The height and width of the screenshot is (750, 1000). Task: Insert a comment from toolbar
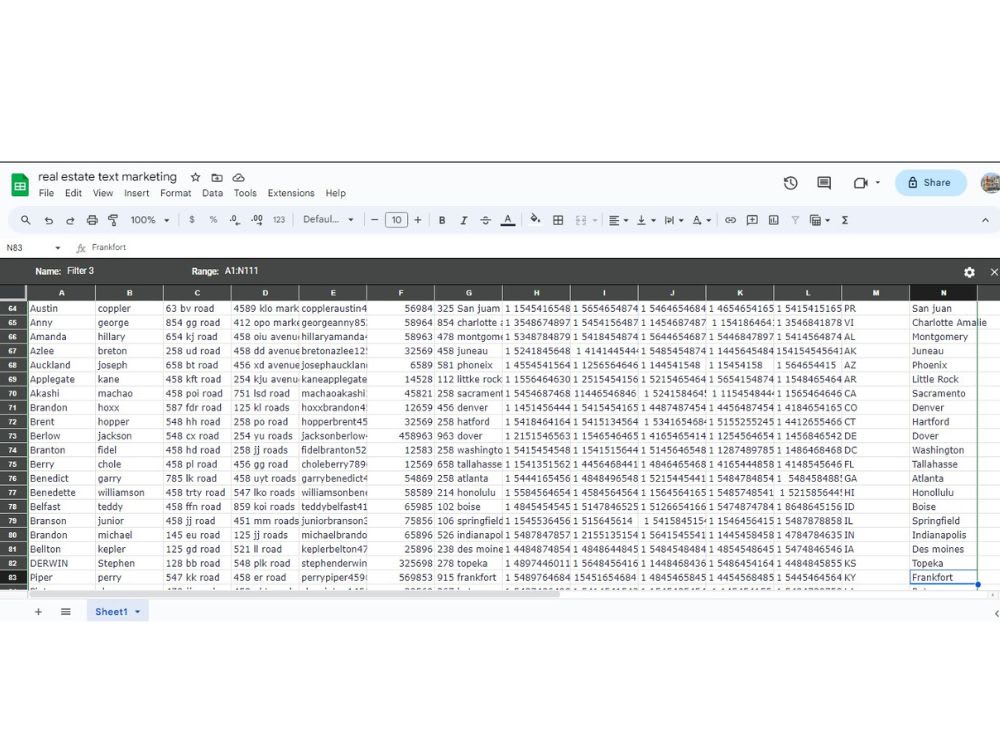[x=752, y=220]
